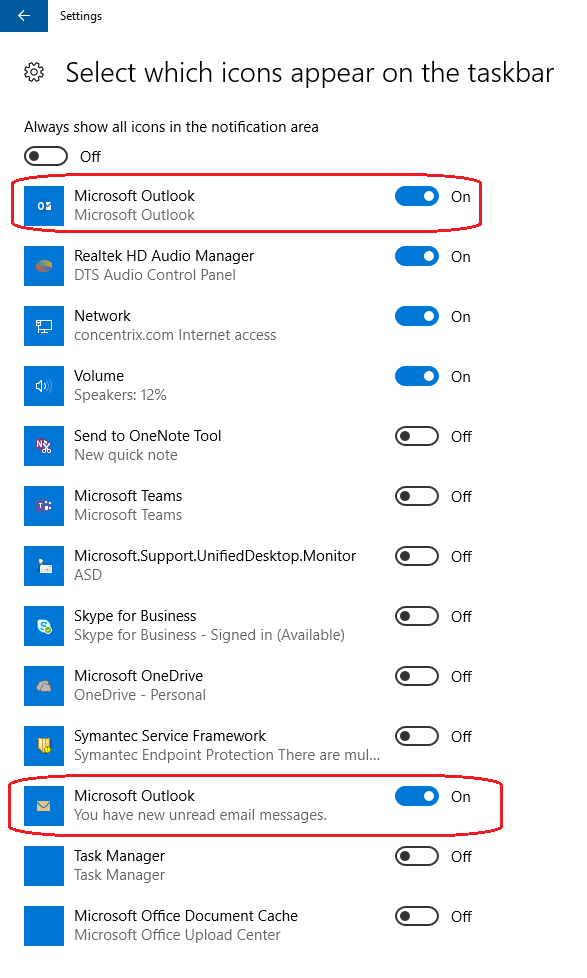587x978 pixels.
Task: Go back using the arrow button
Action: (24, 16)
